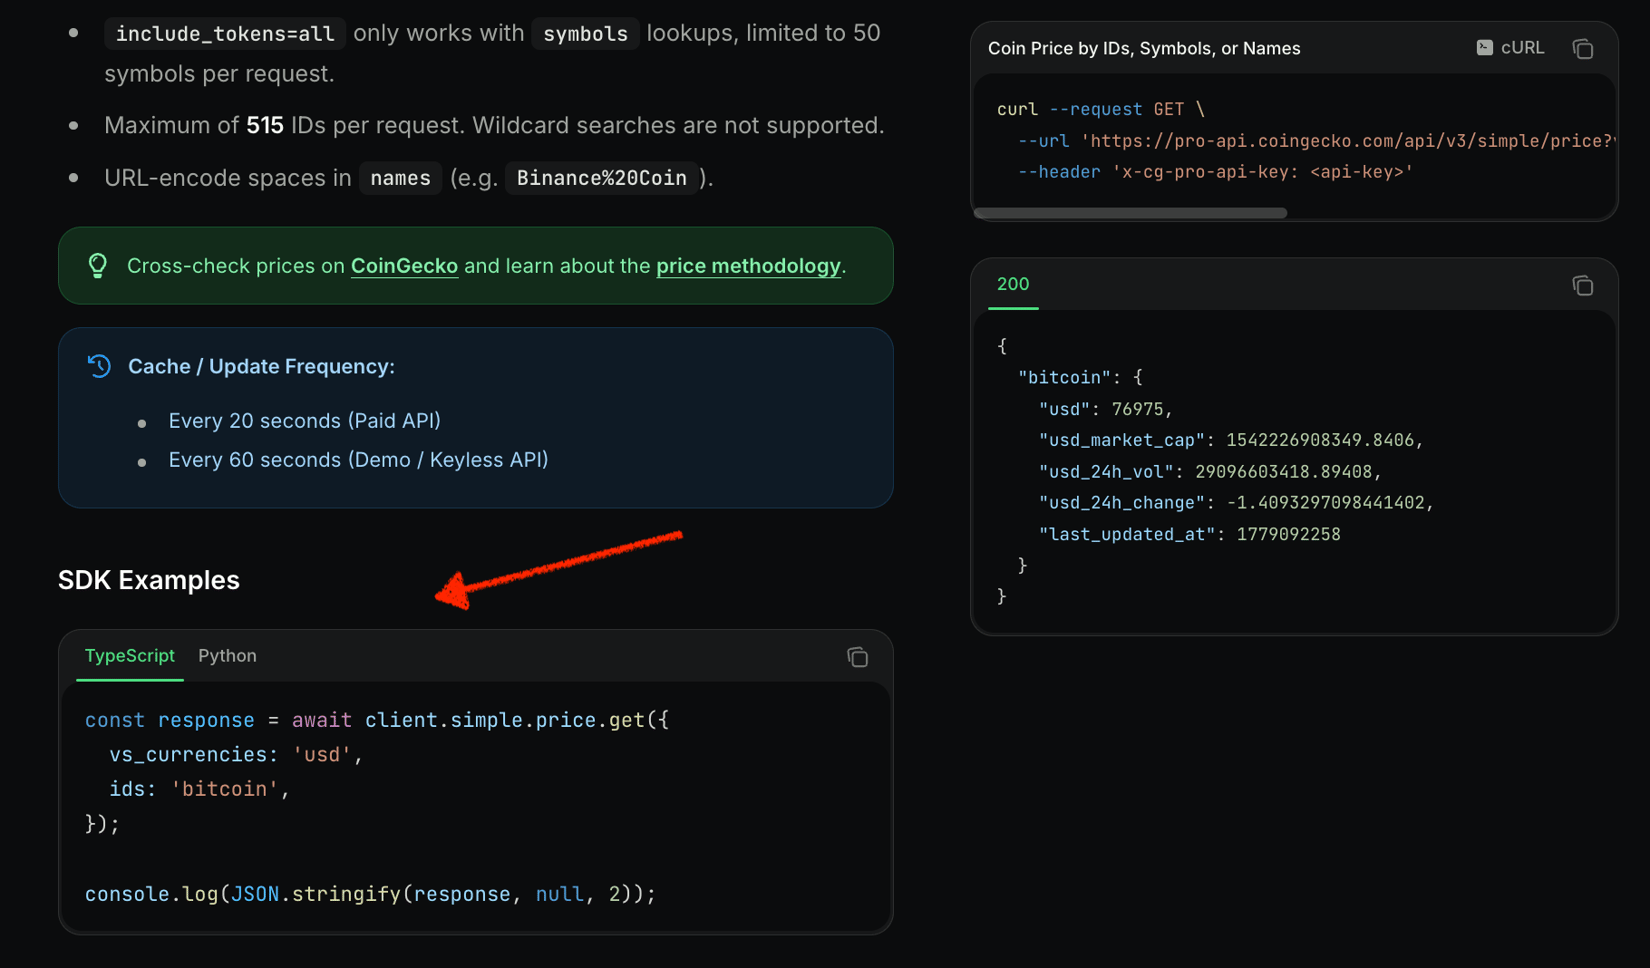Click the "Cache / Update Frequency:" heading
The image size is (1650, 968).
coord(261,366)
